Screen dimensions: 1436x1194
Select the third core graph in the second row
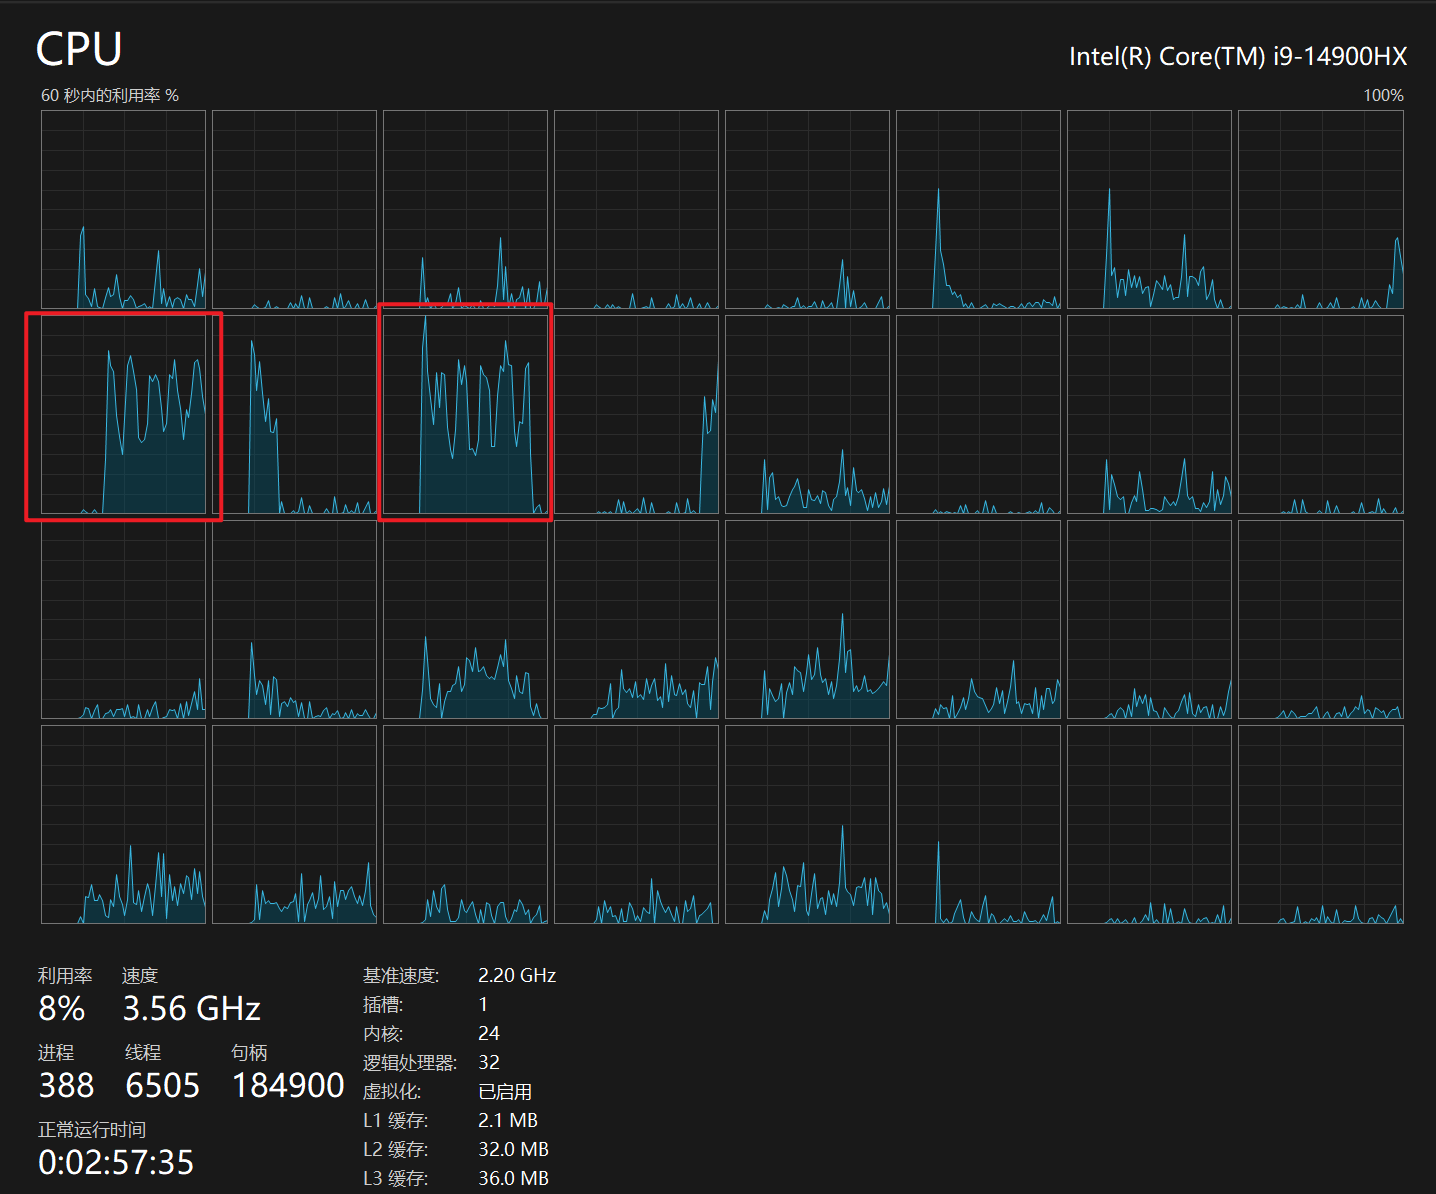tap(465, 415)
